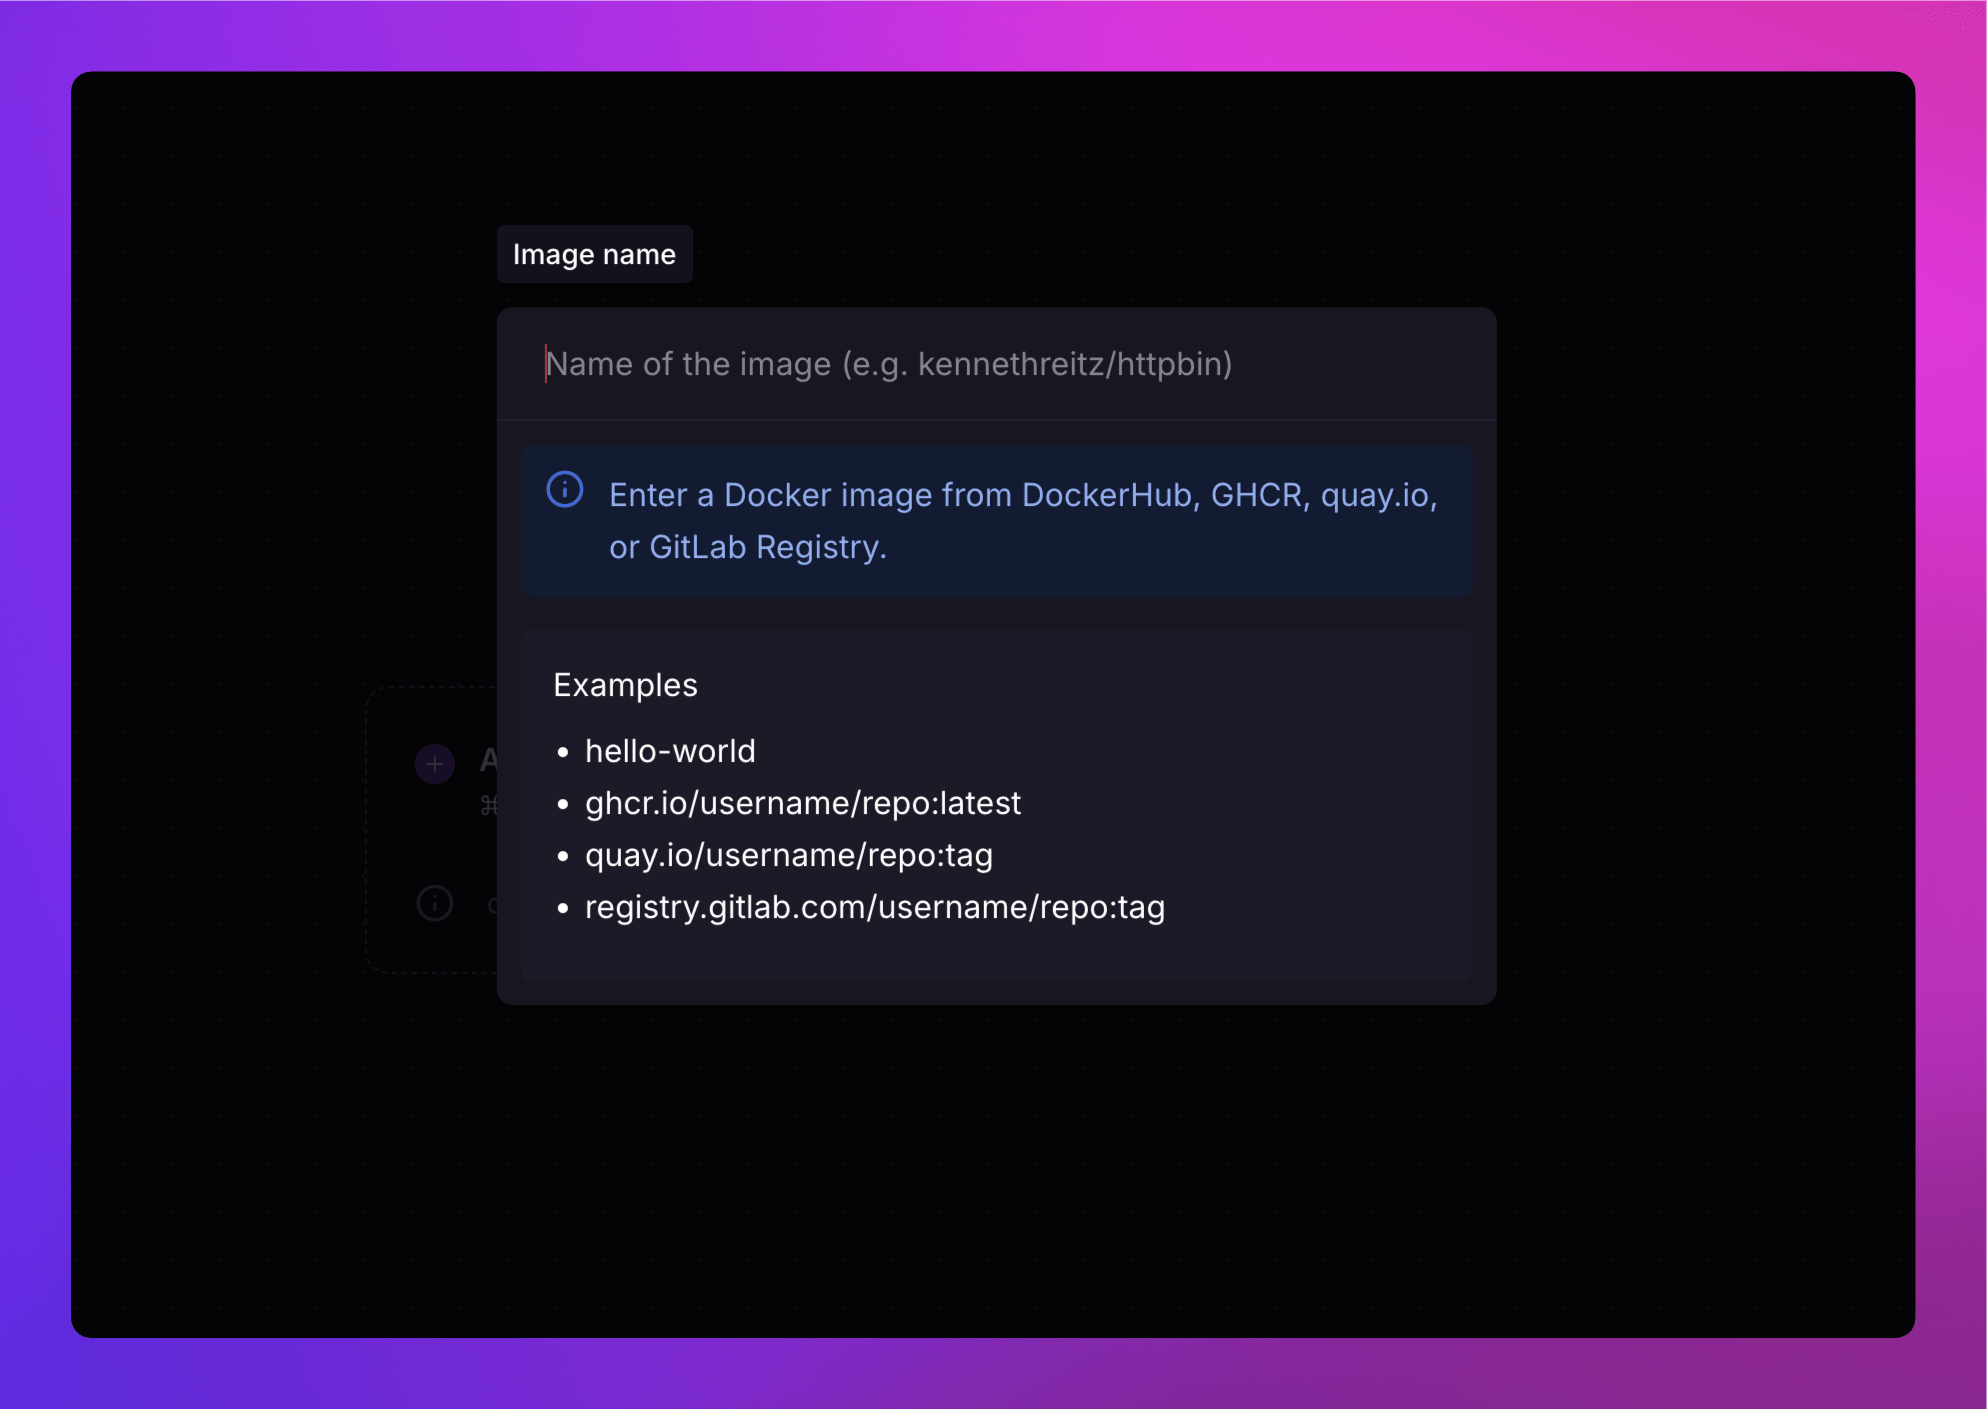The height and width of the screenshot is (1409, 1987).
Task: Click the circular info icon near the dashed card
Action: click(x=434, y=903)
